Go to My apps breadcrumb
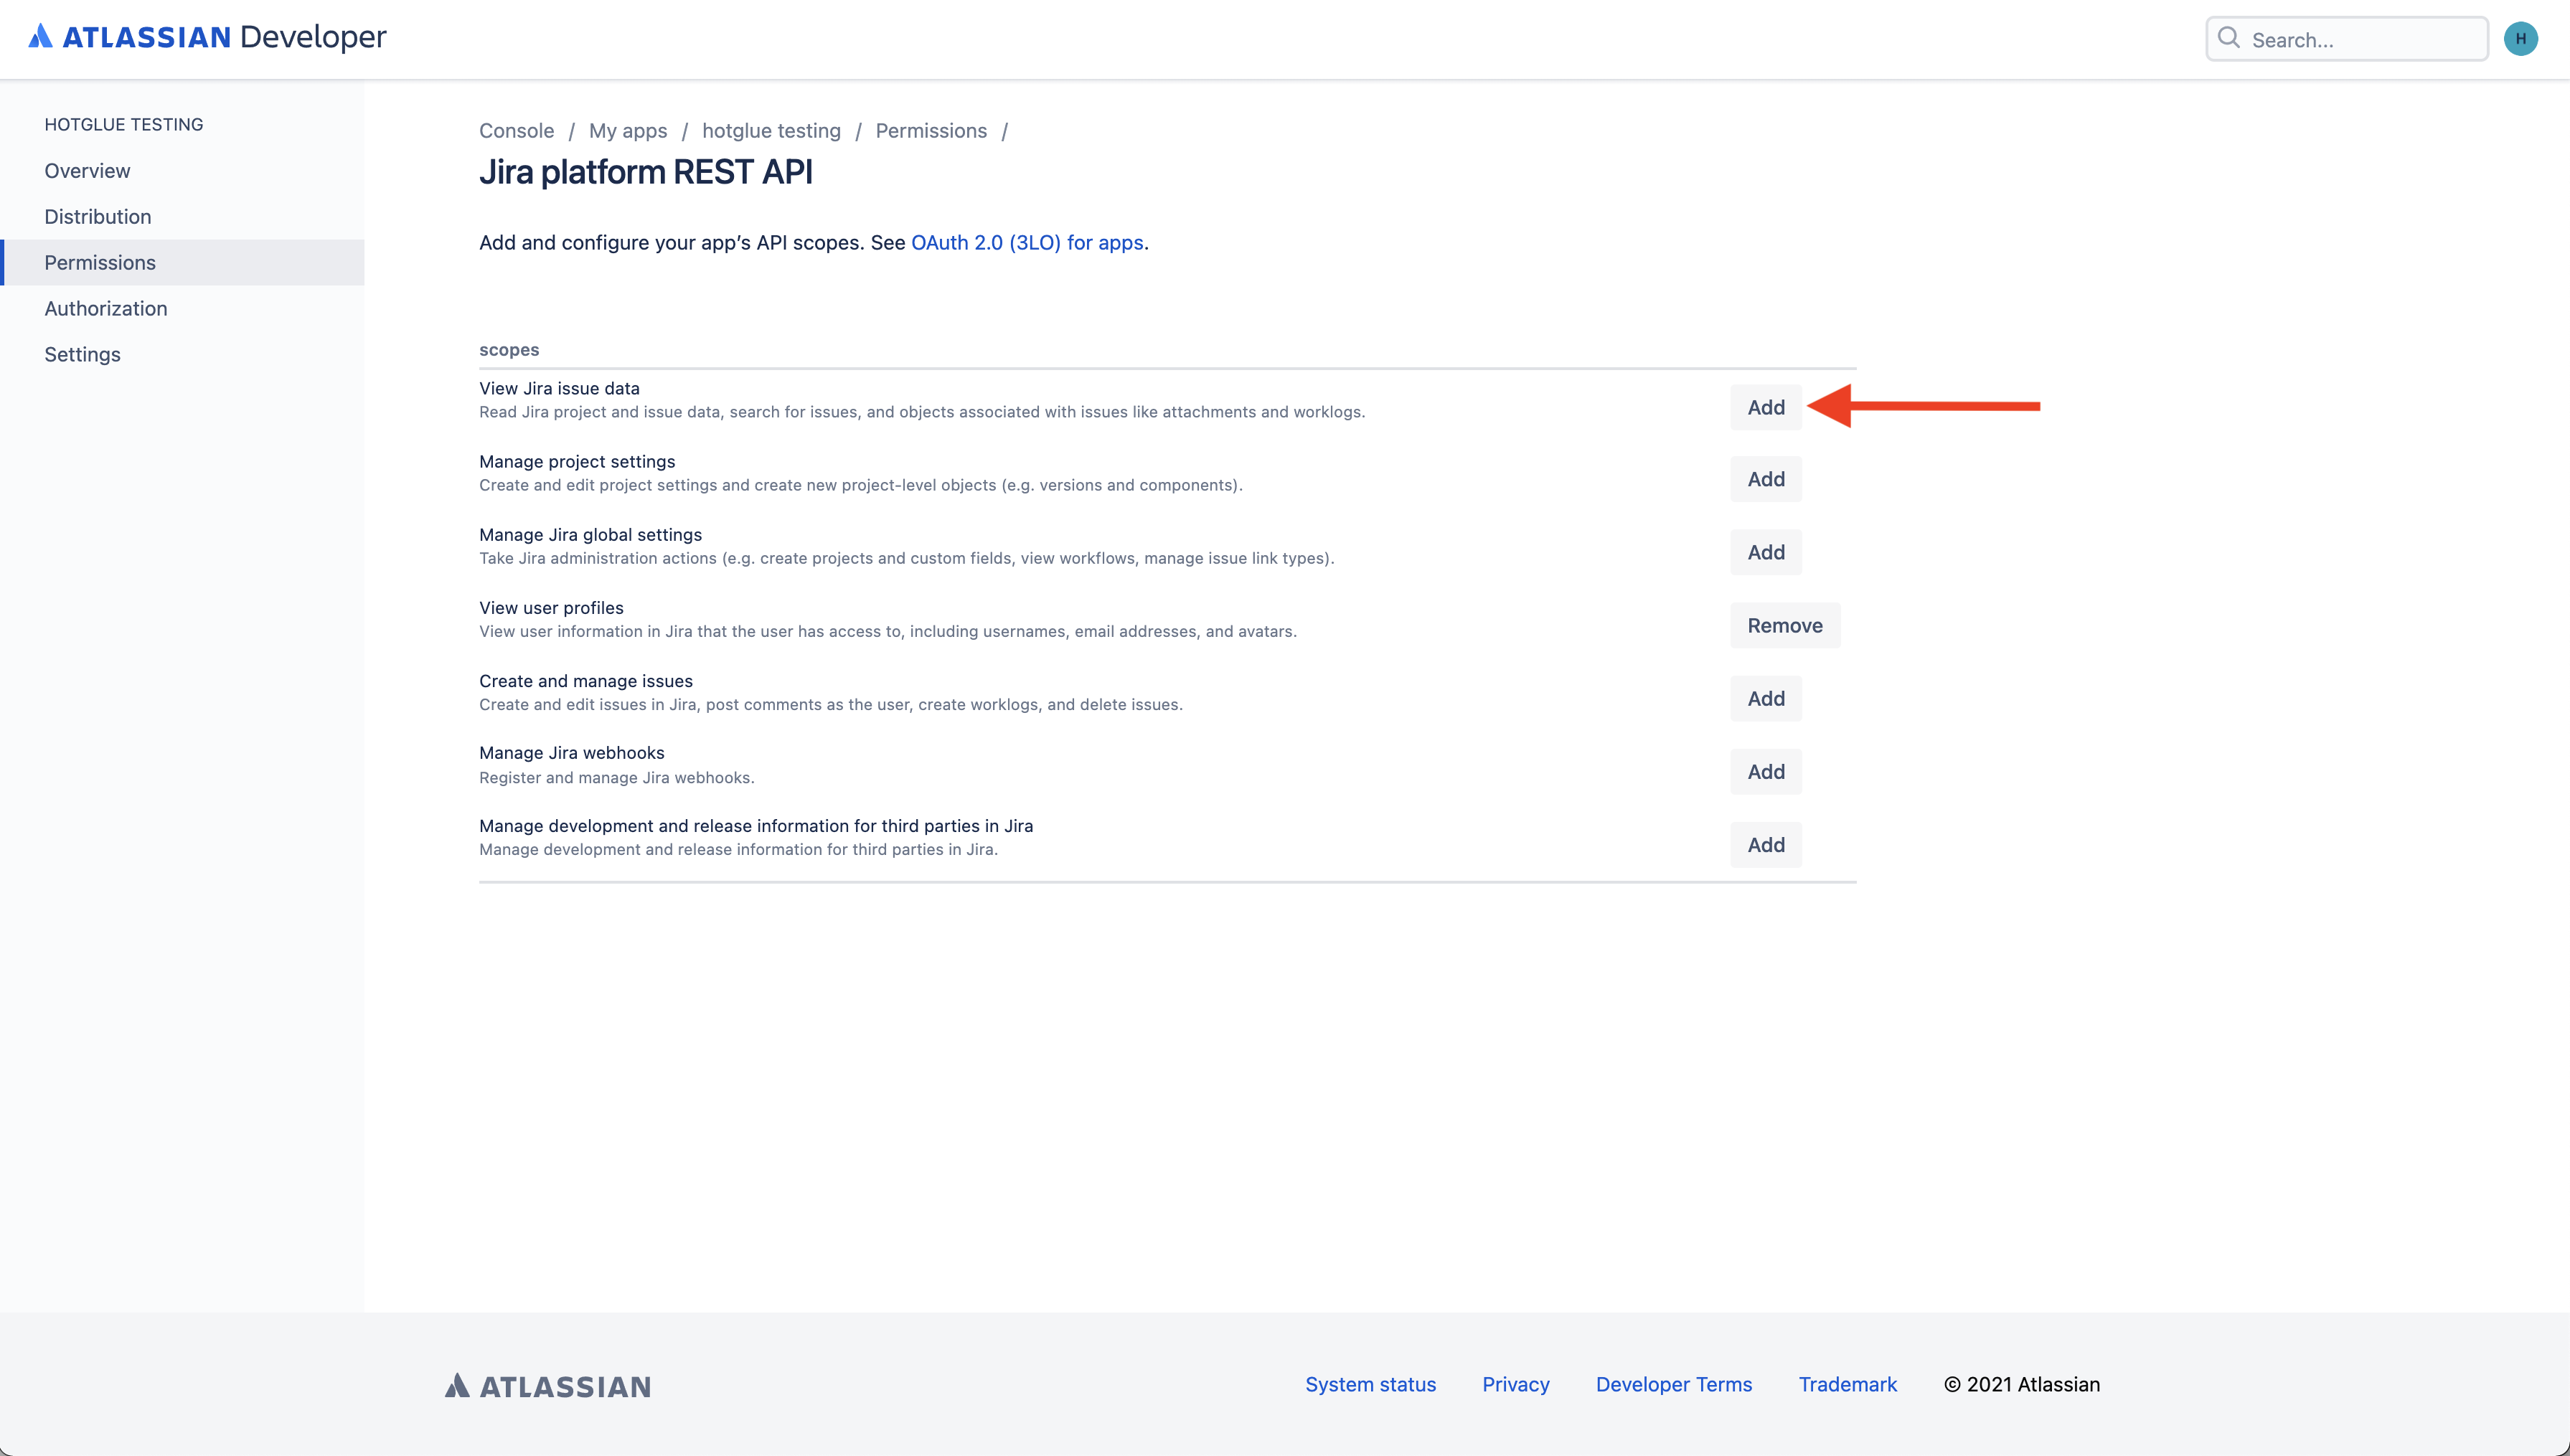2570x1456 pixels. pos(627,131)
